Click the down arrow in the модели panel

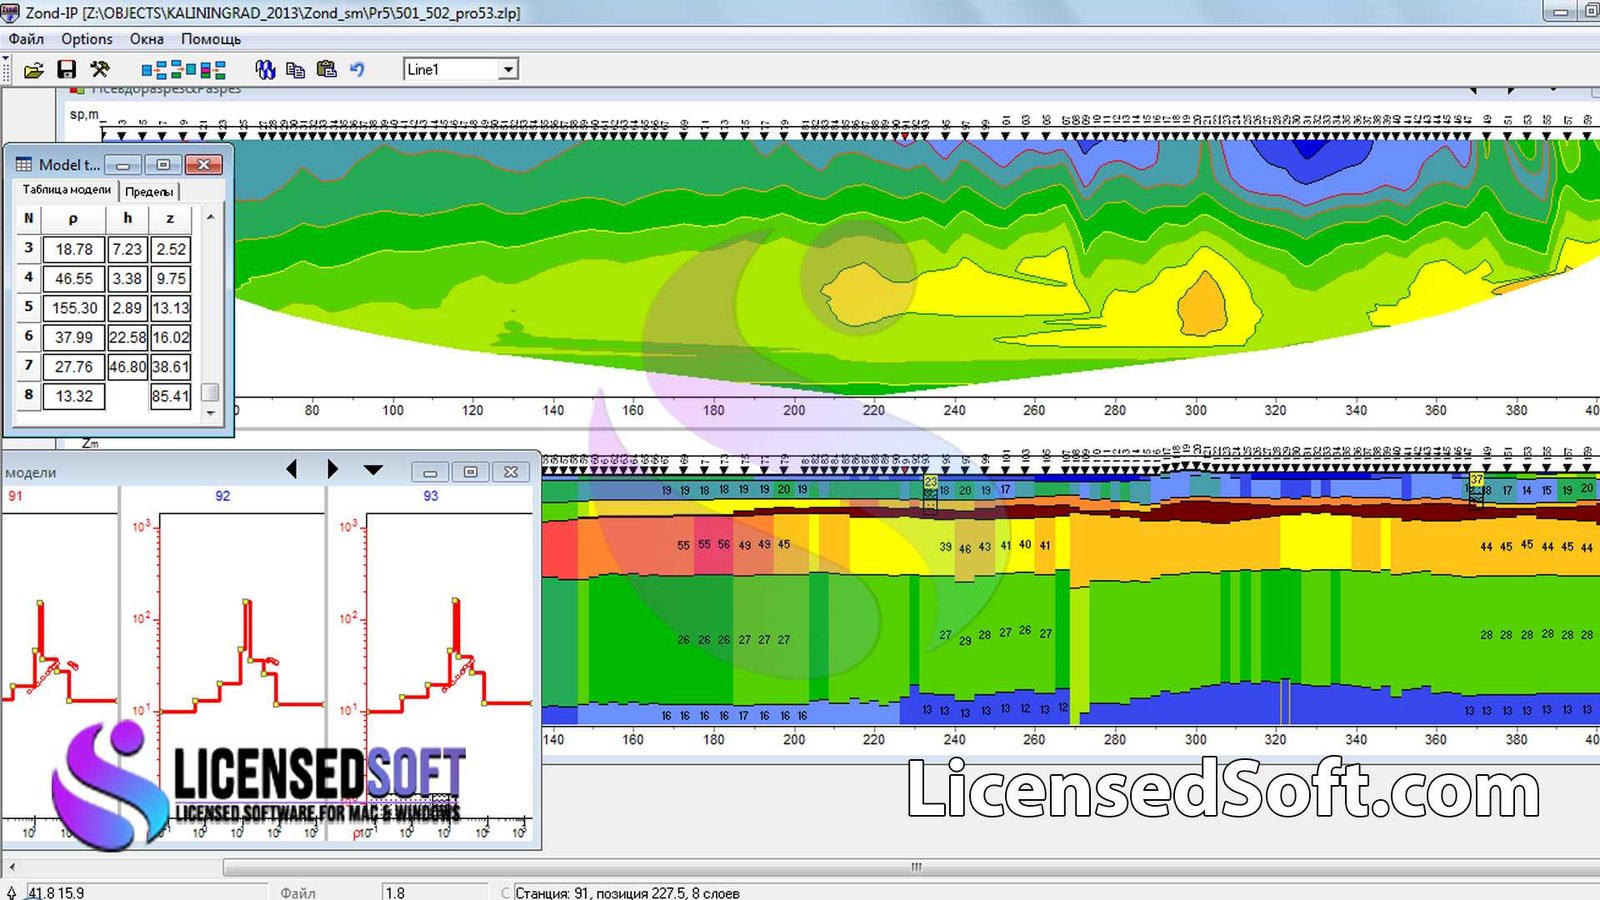tap(373, 469)
